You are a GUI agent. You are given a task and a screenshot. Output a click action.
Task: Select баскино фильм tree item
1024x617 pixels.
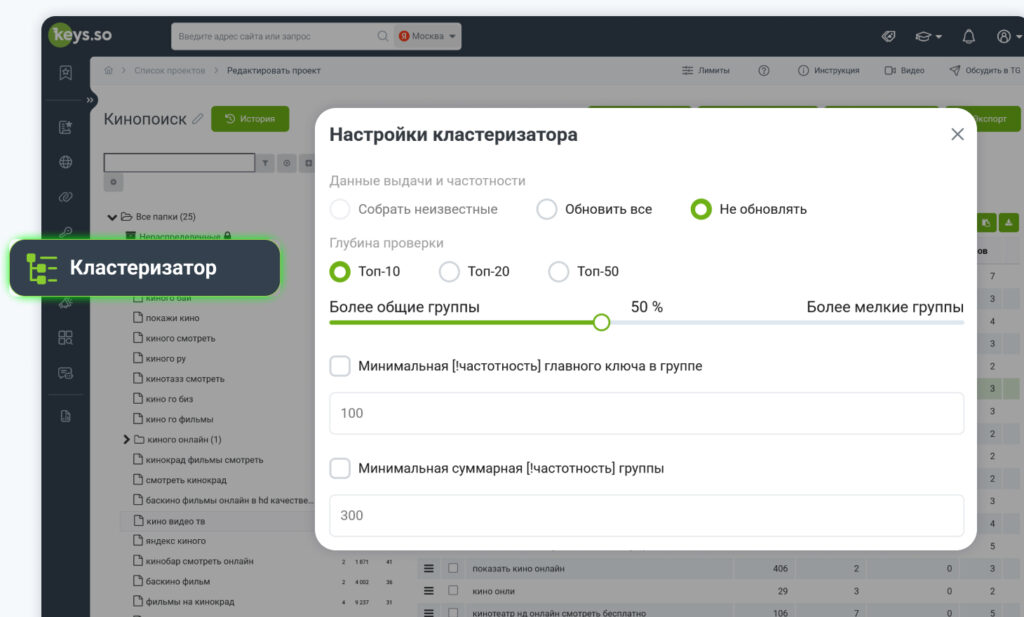(x=172, y=581)
